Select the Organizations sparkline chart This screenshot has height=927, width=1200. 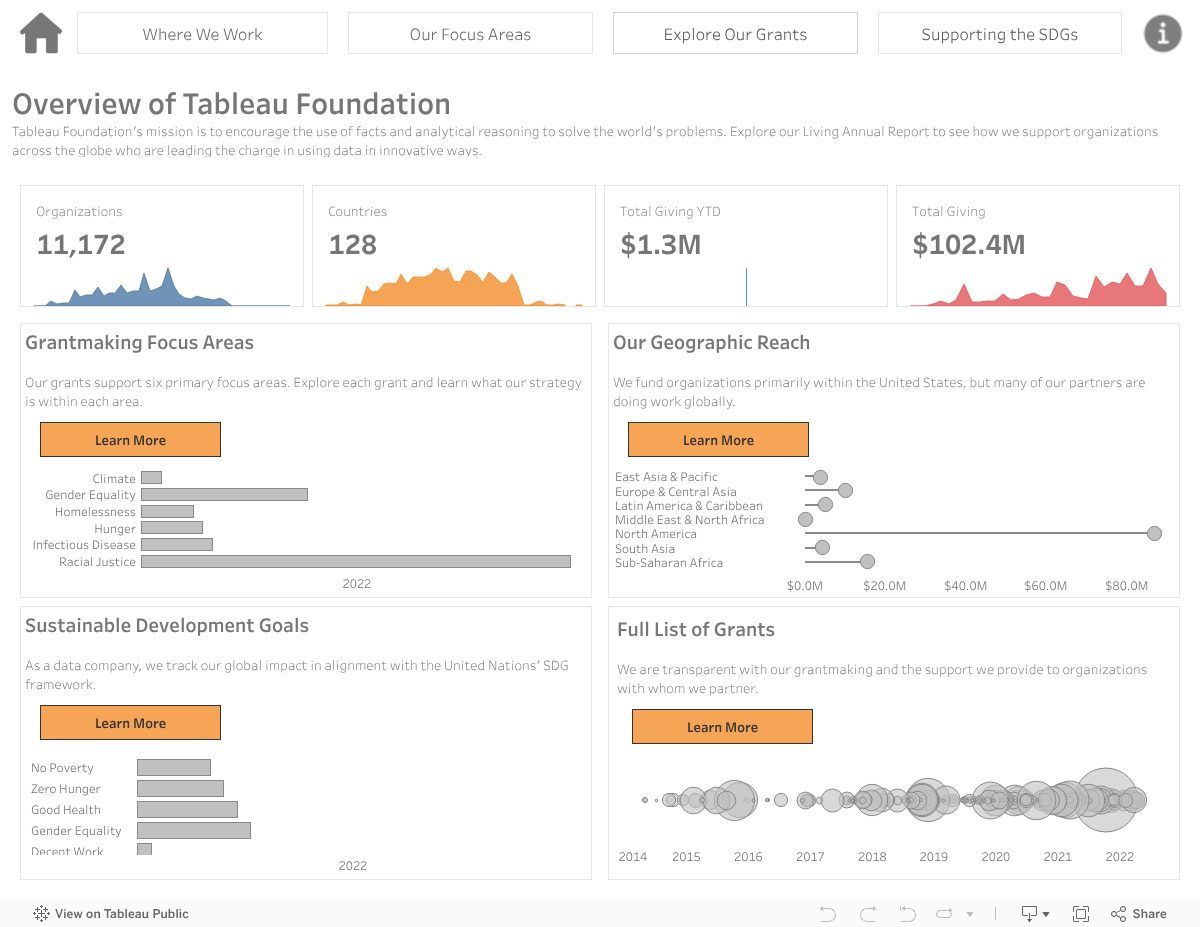(x=162, y=288)
